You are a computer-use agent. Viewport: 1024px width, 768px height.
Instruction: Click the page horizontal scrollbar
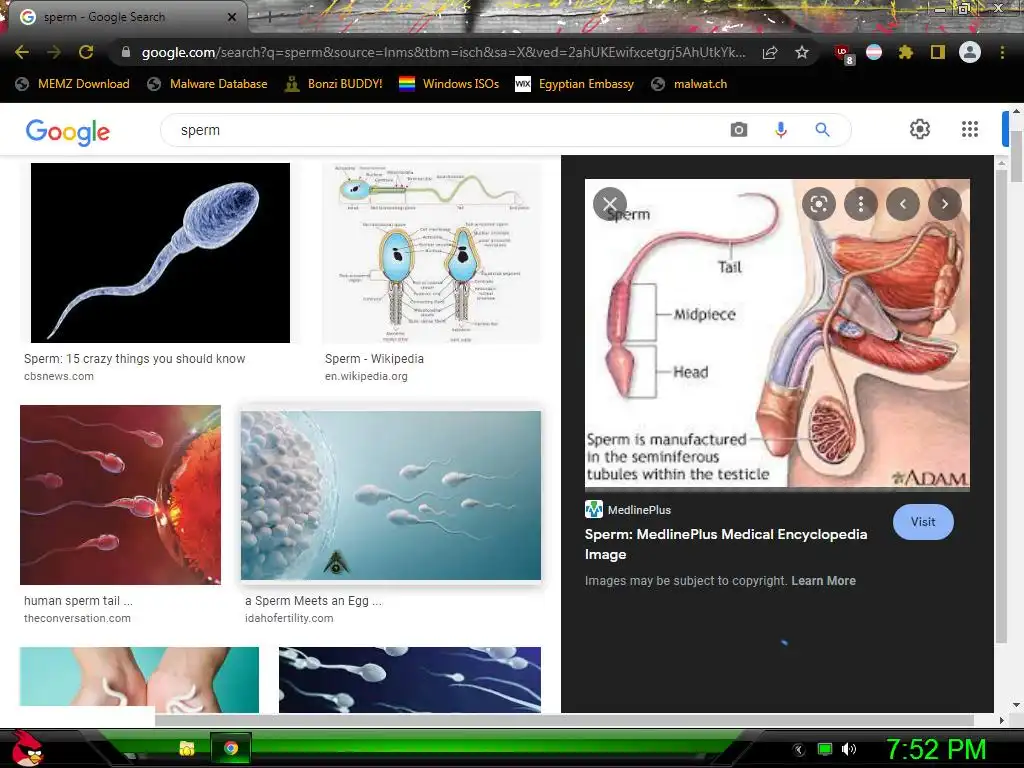(x=564, y=720)
